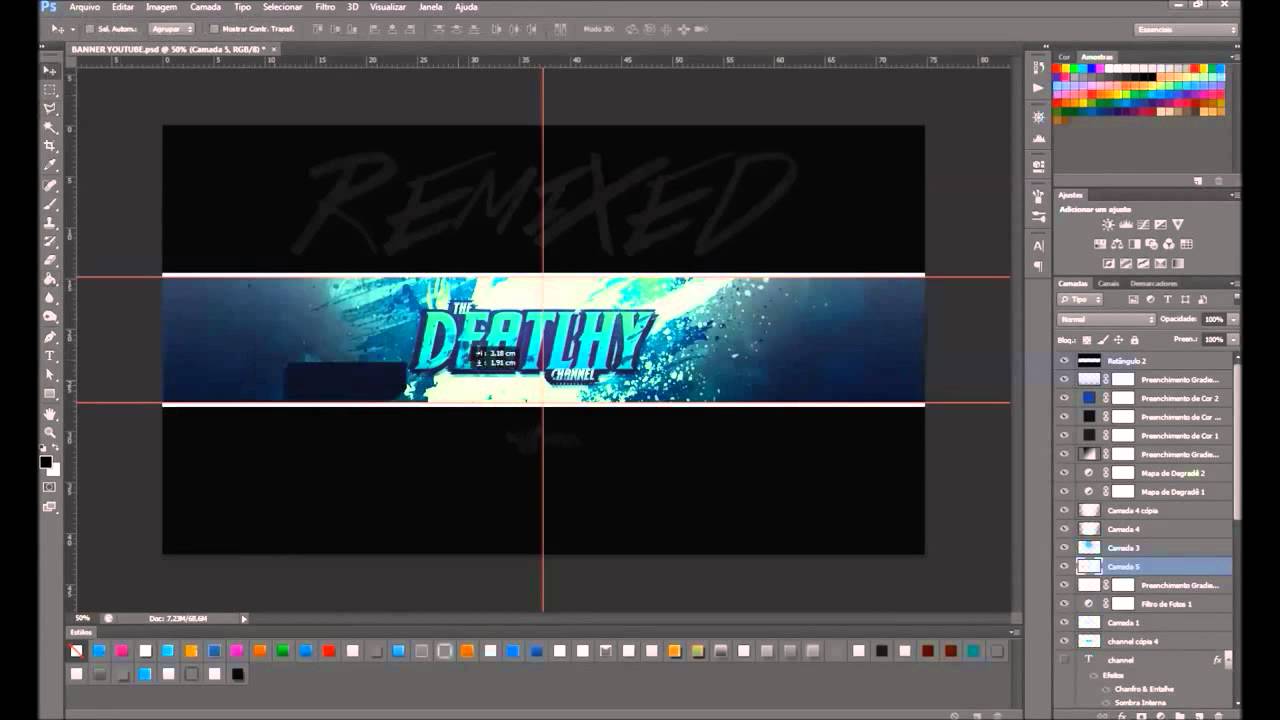Hide the Camada 4 cópia layer
The width and height of the screenshot is (1280, 720).
pyautogui.click(x=1064, y=510)
